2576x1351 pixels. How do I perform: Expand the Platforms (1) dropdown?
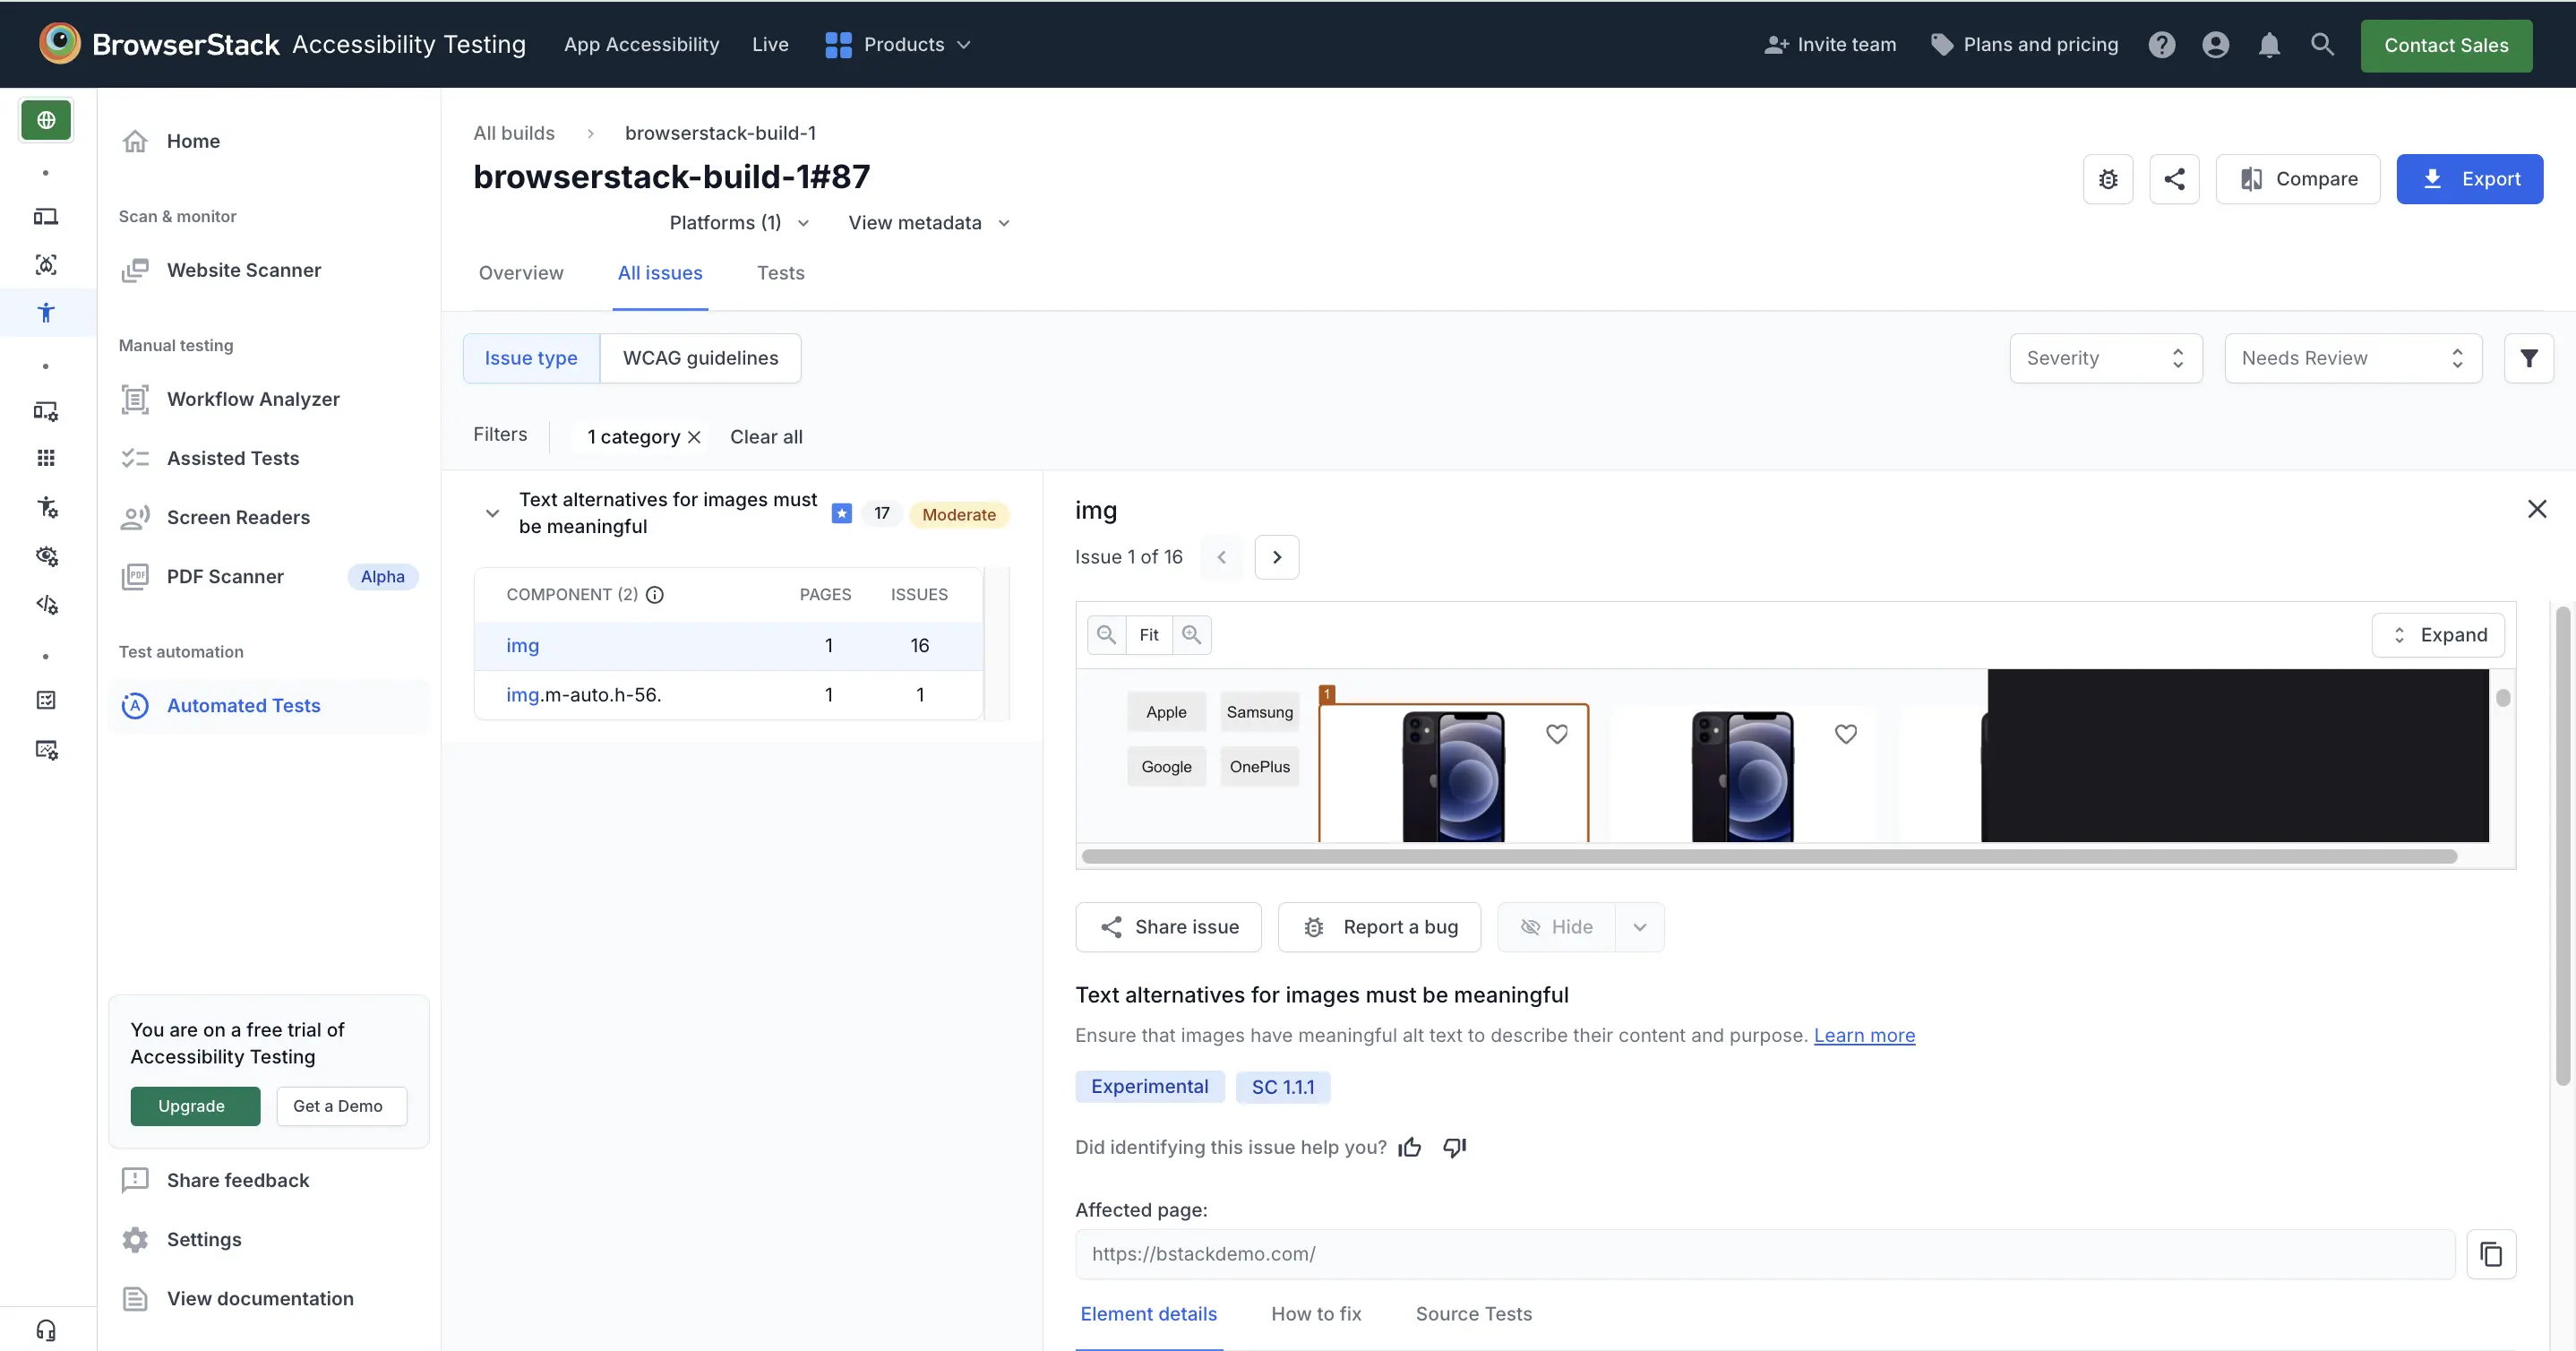[739, 223]
